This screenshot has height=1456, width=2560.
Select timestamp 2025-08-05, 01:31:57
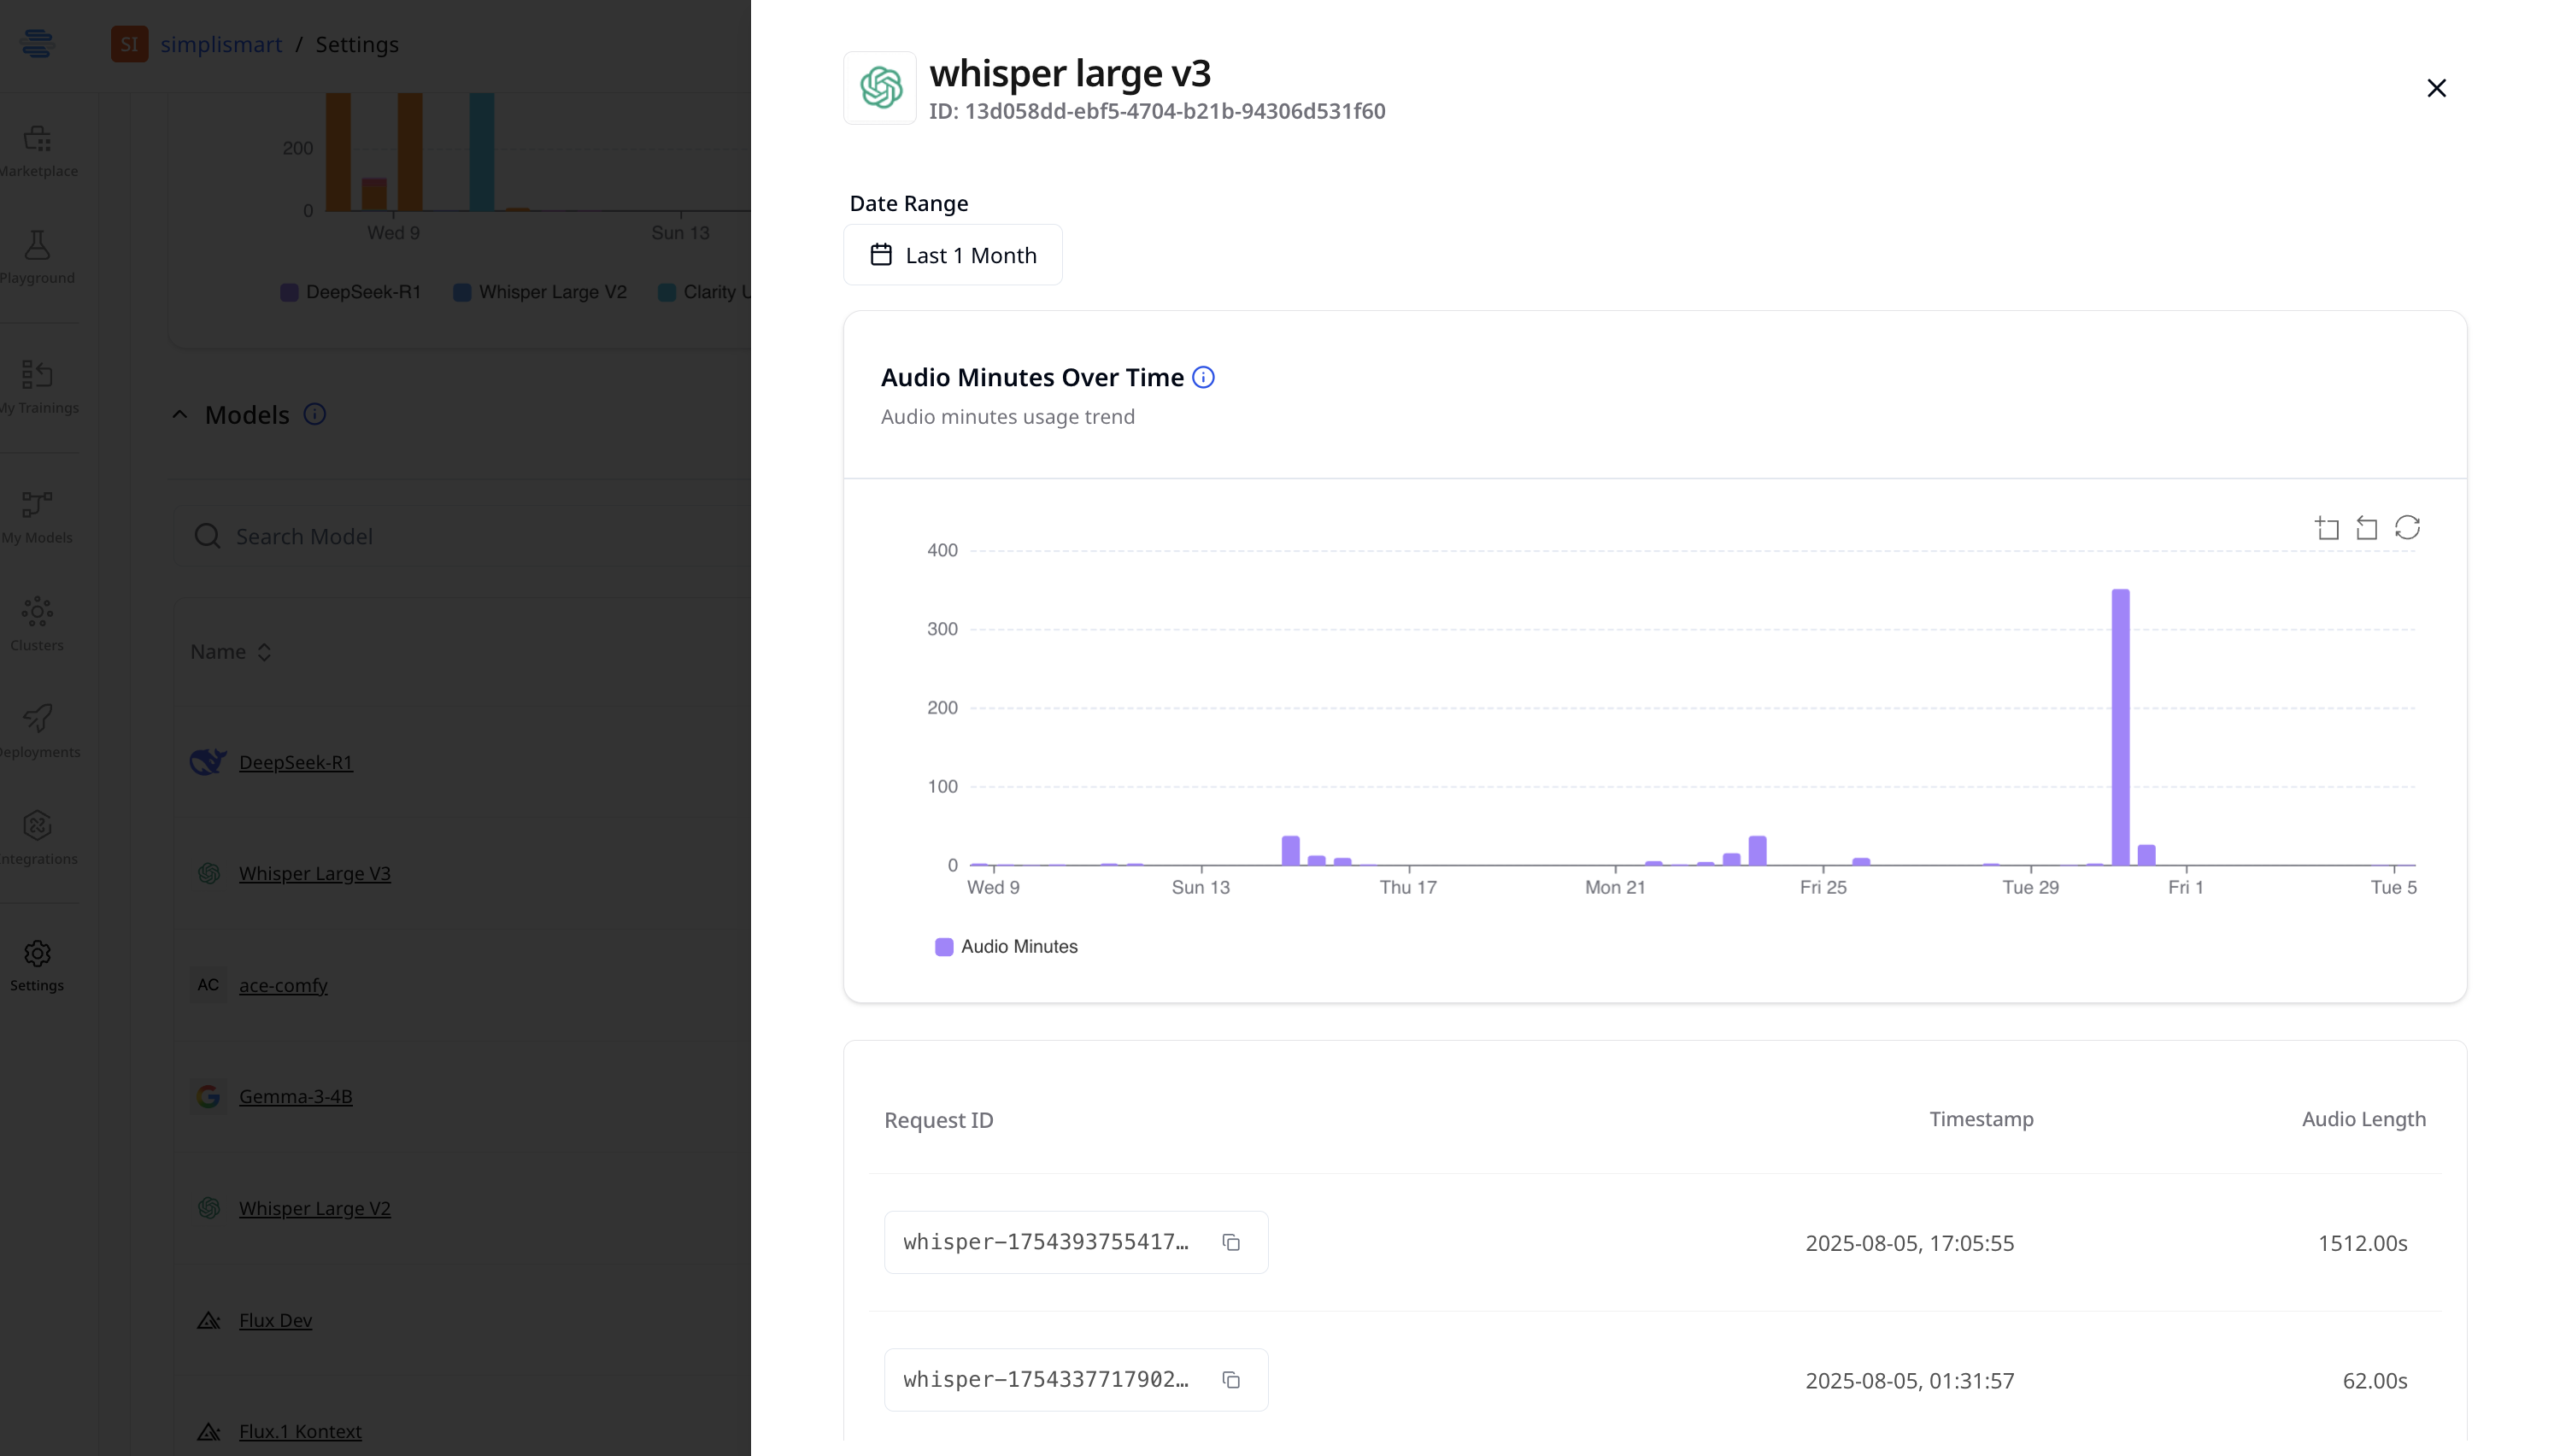click(1909, 1381)
